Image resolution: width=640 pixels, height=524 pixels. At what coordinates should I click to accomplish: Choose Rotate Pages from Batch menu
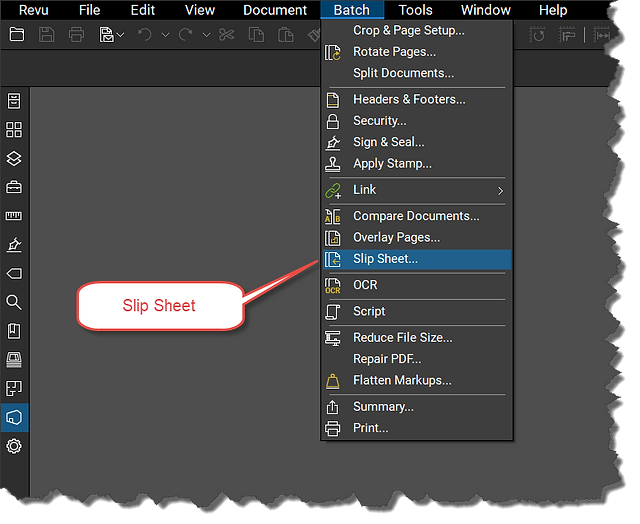pyautogui.click(x=416, y=52)
